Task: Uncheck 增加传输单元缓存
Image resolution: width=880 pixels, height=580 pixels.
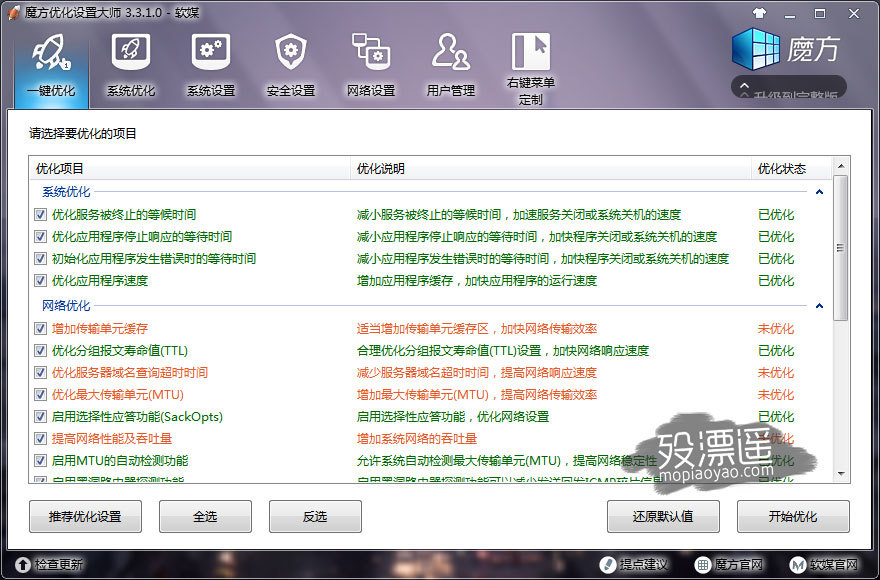Action: [x=40, y=328]
